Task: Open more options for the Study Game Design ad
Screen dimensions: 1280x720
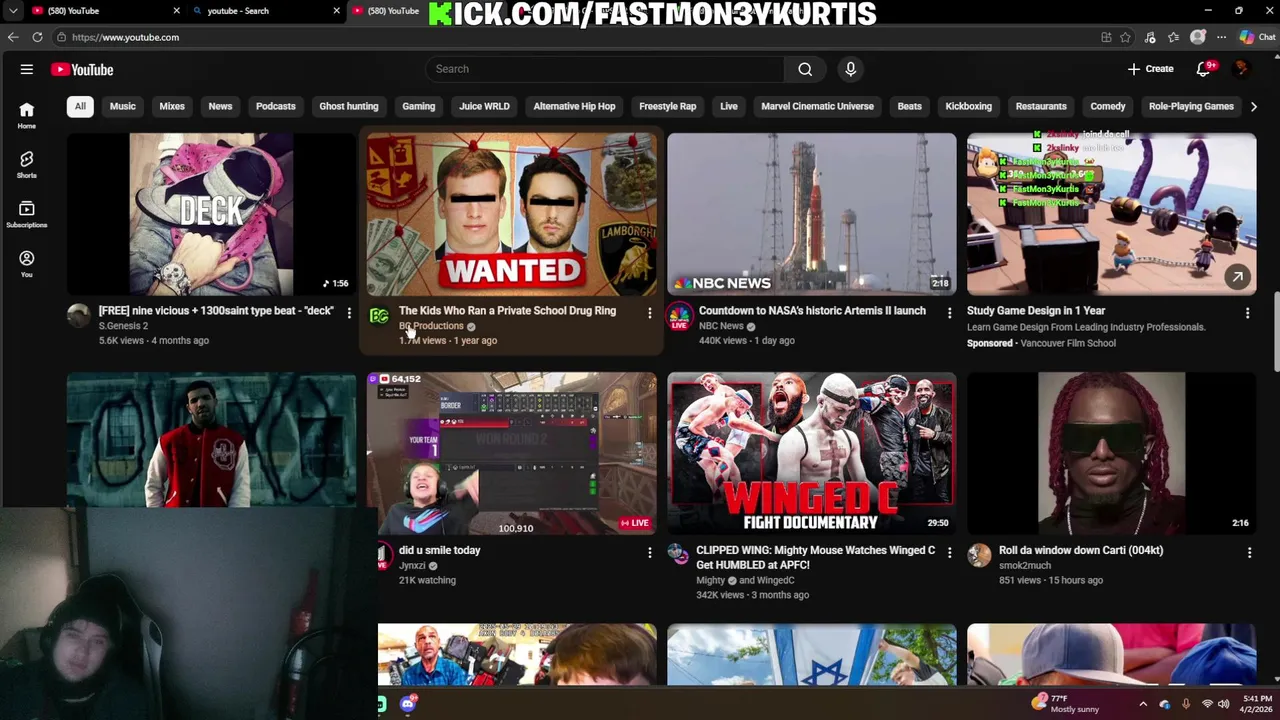Action: pyautogui.click(x=1247, y=314)
